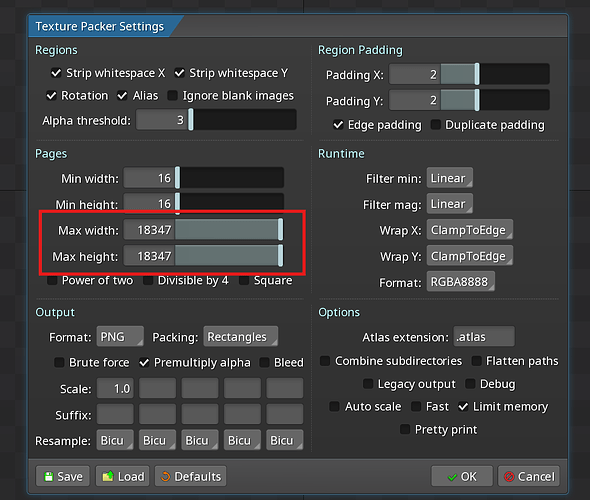
Task: Uncheck the Alias checkbox
Action: pos(122,96)
